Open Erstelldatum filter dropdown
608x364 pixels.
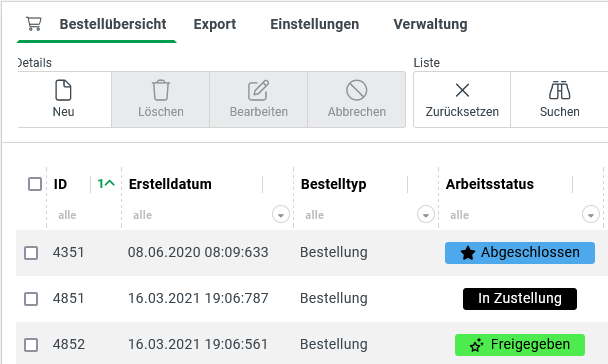(x=281, y=214)
